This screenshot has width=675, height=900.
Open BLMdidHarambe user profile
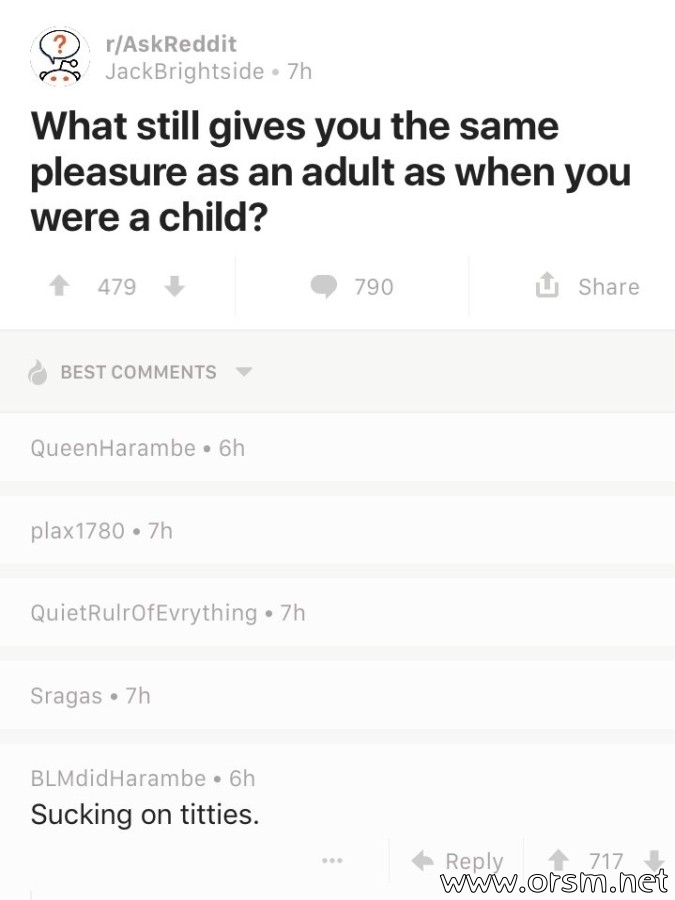point(118,778)
